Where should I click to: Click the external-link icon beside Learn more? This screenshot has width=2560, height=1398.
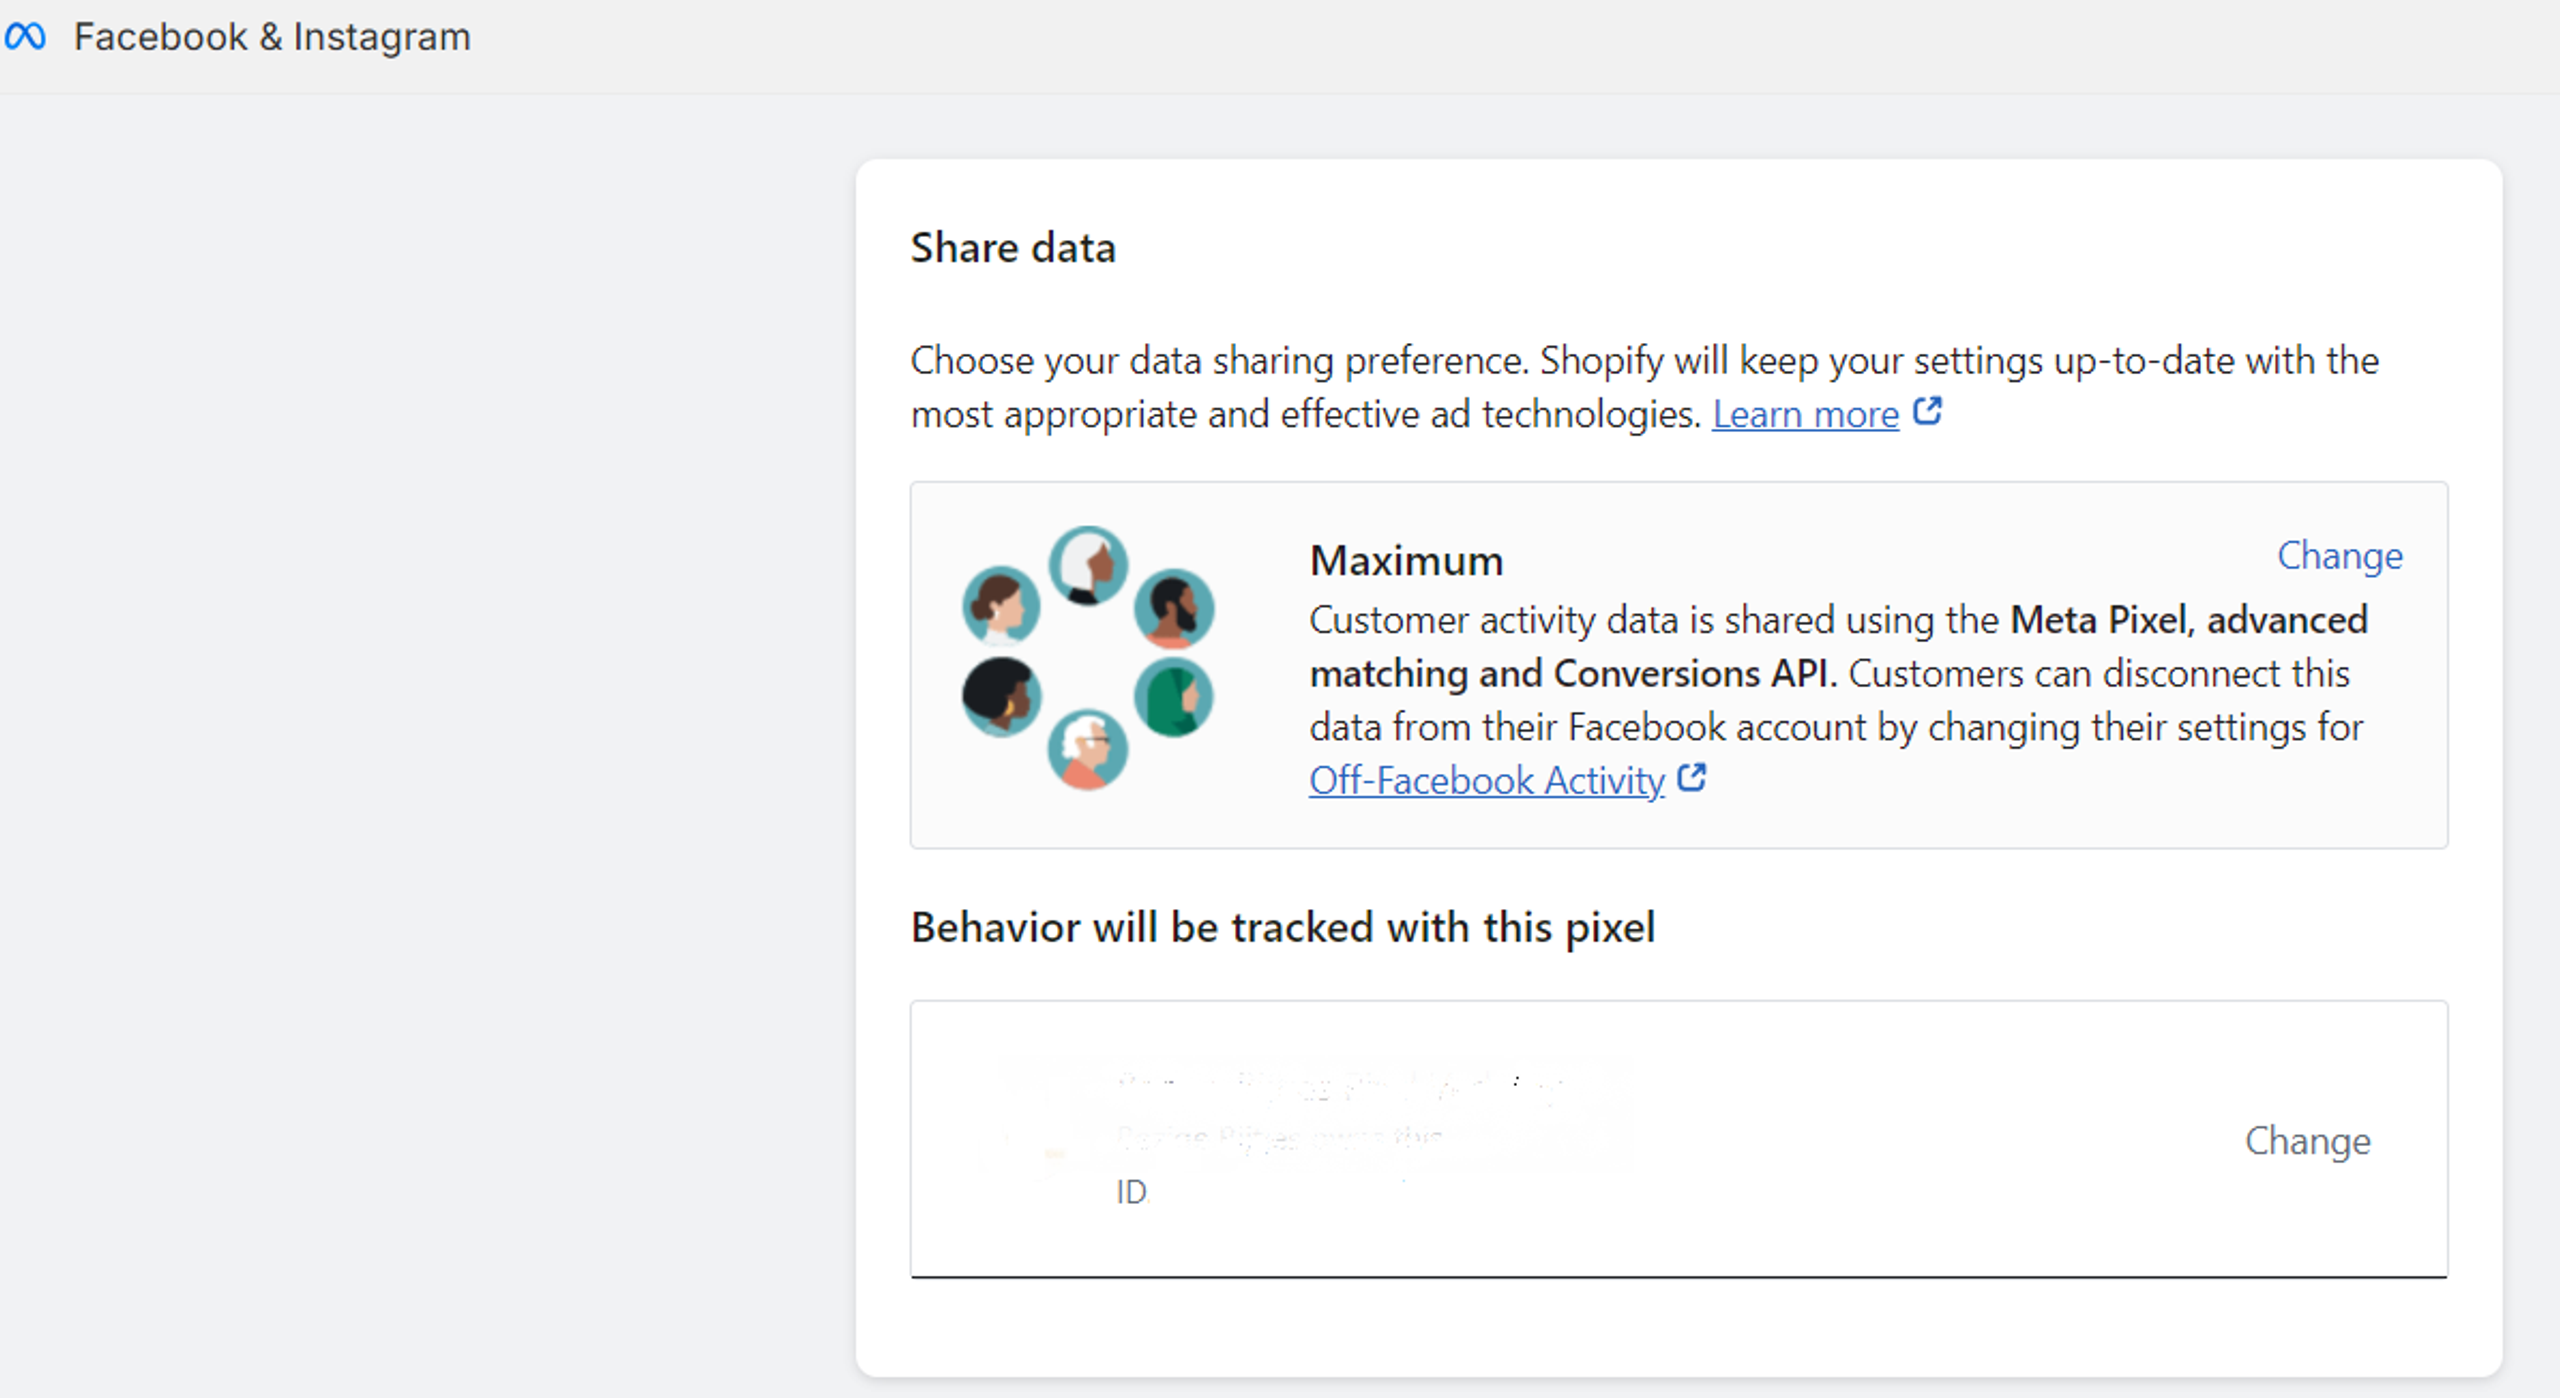pos(1927,411)
